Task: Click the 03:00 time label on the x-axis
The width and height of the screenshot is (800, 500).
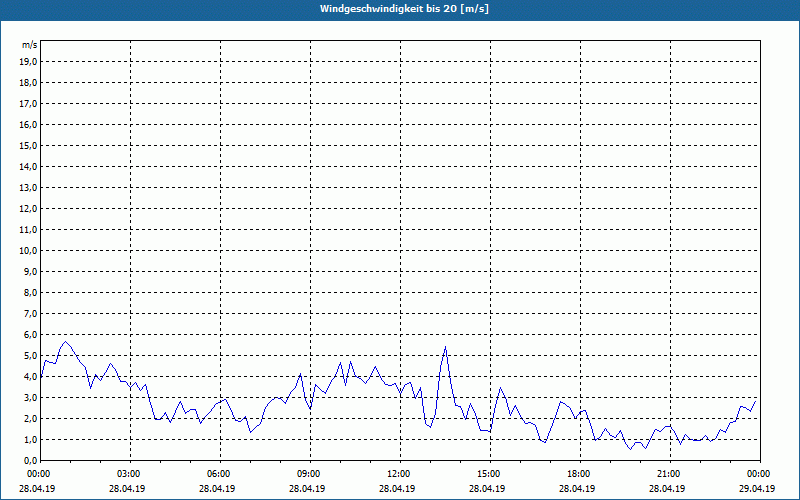Action: click(128, 474)
